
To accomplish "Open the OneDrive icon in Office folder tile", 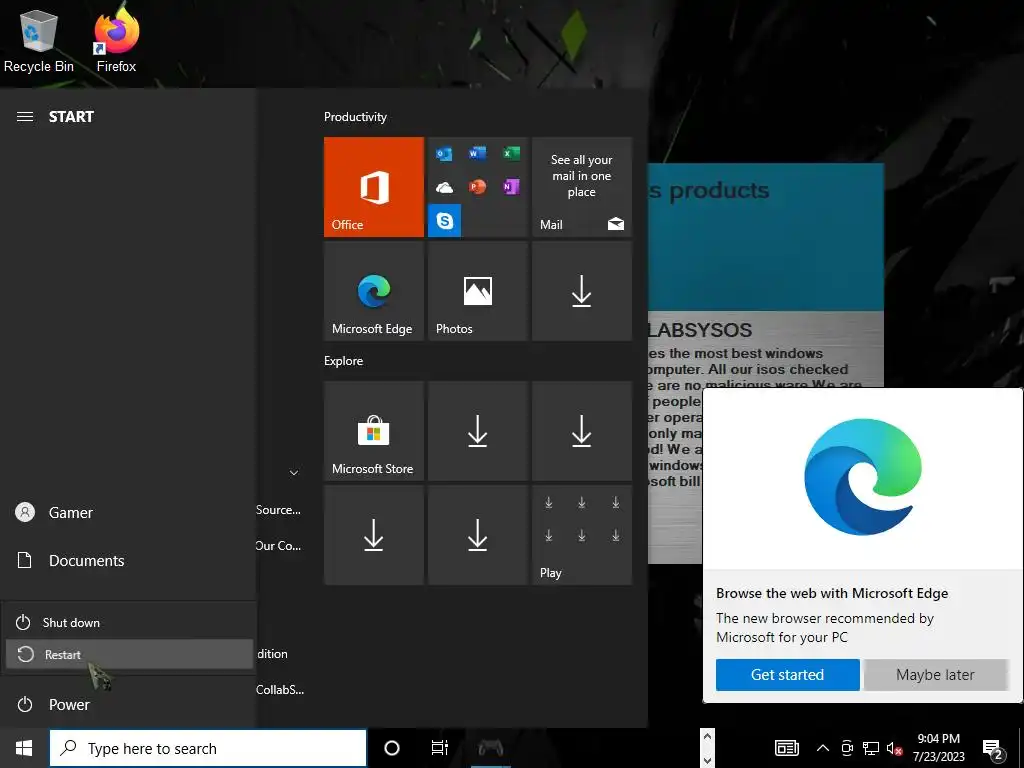I will (x=444, y=188).
